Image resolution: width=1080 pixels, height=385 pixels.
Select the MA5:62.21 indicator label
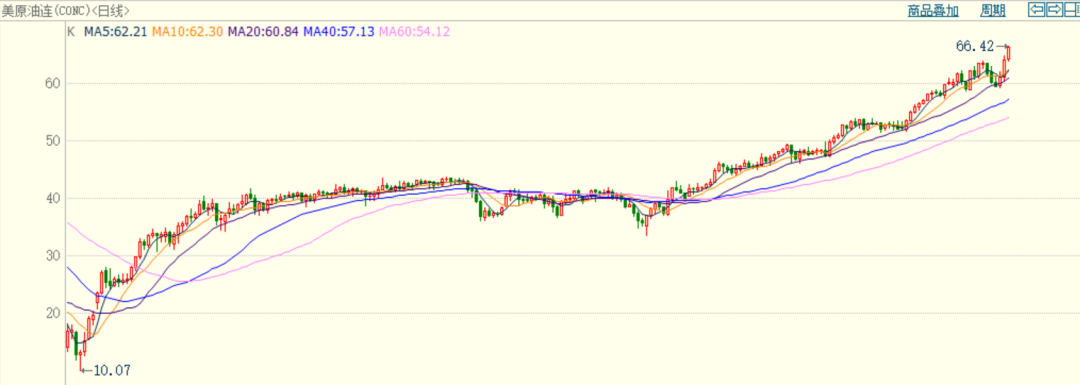coord(116,31)
